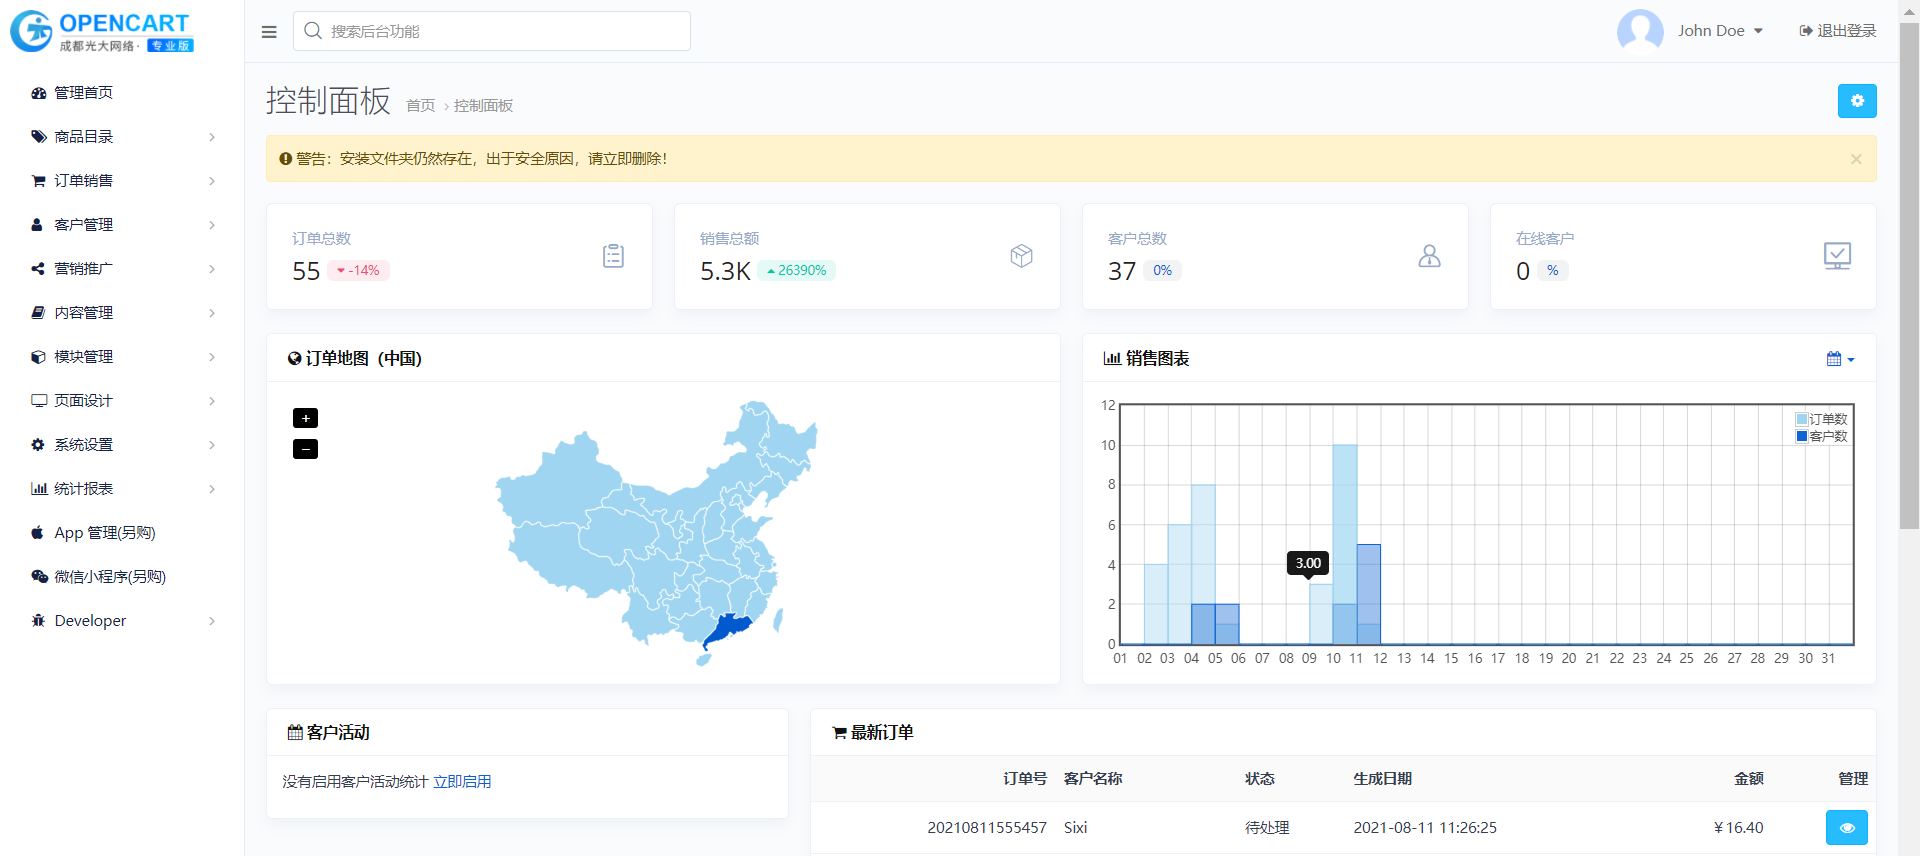This screenshot has width=1920, height=856.
Task: Click the 系统设置 gear icon
Action: point(38,445)
